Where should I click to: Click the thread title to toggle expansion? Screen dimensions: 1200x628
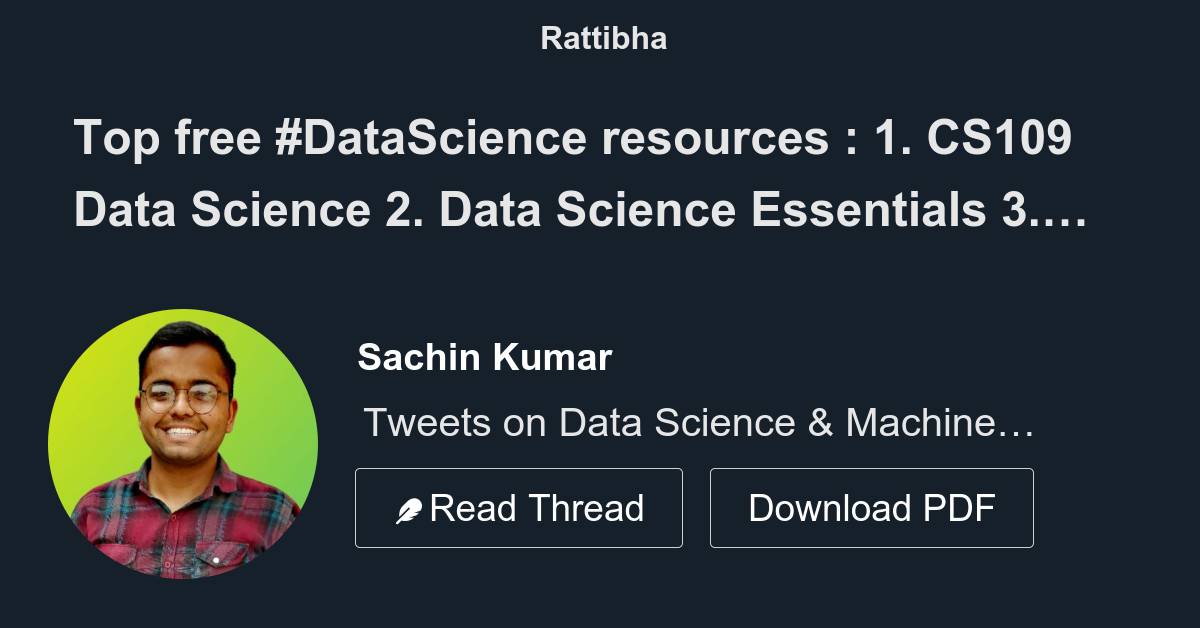575,175
